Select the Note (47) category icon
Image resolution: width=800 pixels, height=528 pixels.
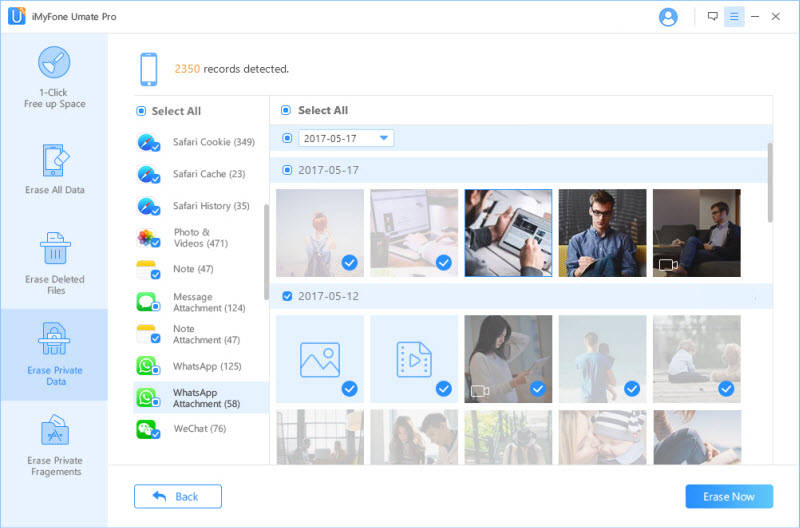(x=148, y=269)
